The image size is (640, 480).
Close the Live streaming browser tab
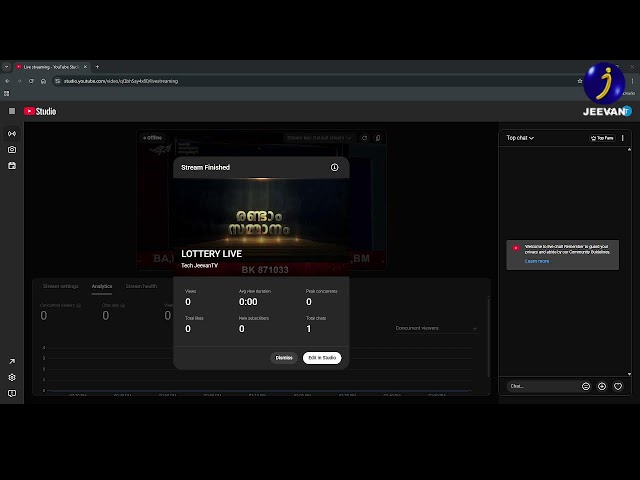pyautogui.click(x=85, y=67)
